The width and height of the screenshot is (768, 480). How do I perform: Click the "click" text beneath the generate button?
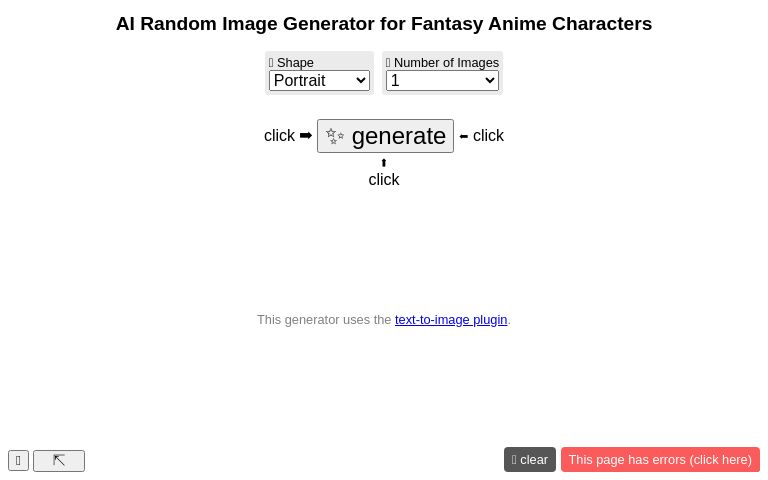[x=384, y=180]
